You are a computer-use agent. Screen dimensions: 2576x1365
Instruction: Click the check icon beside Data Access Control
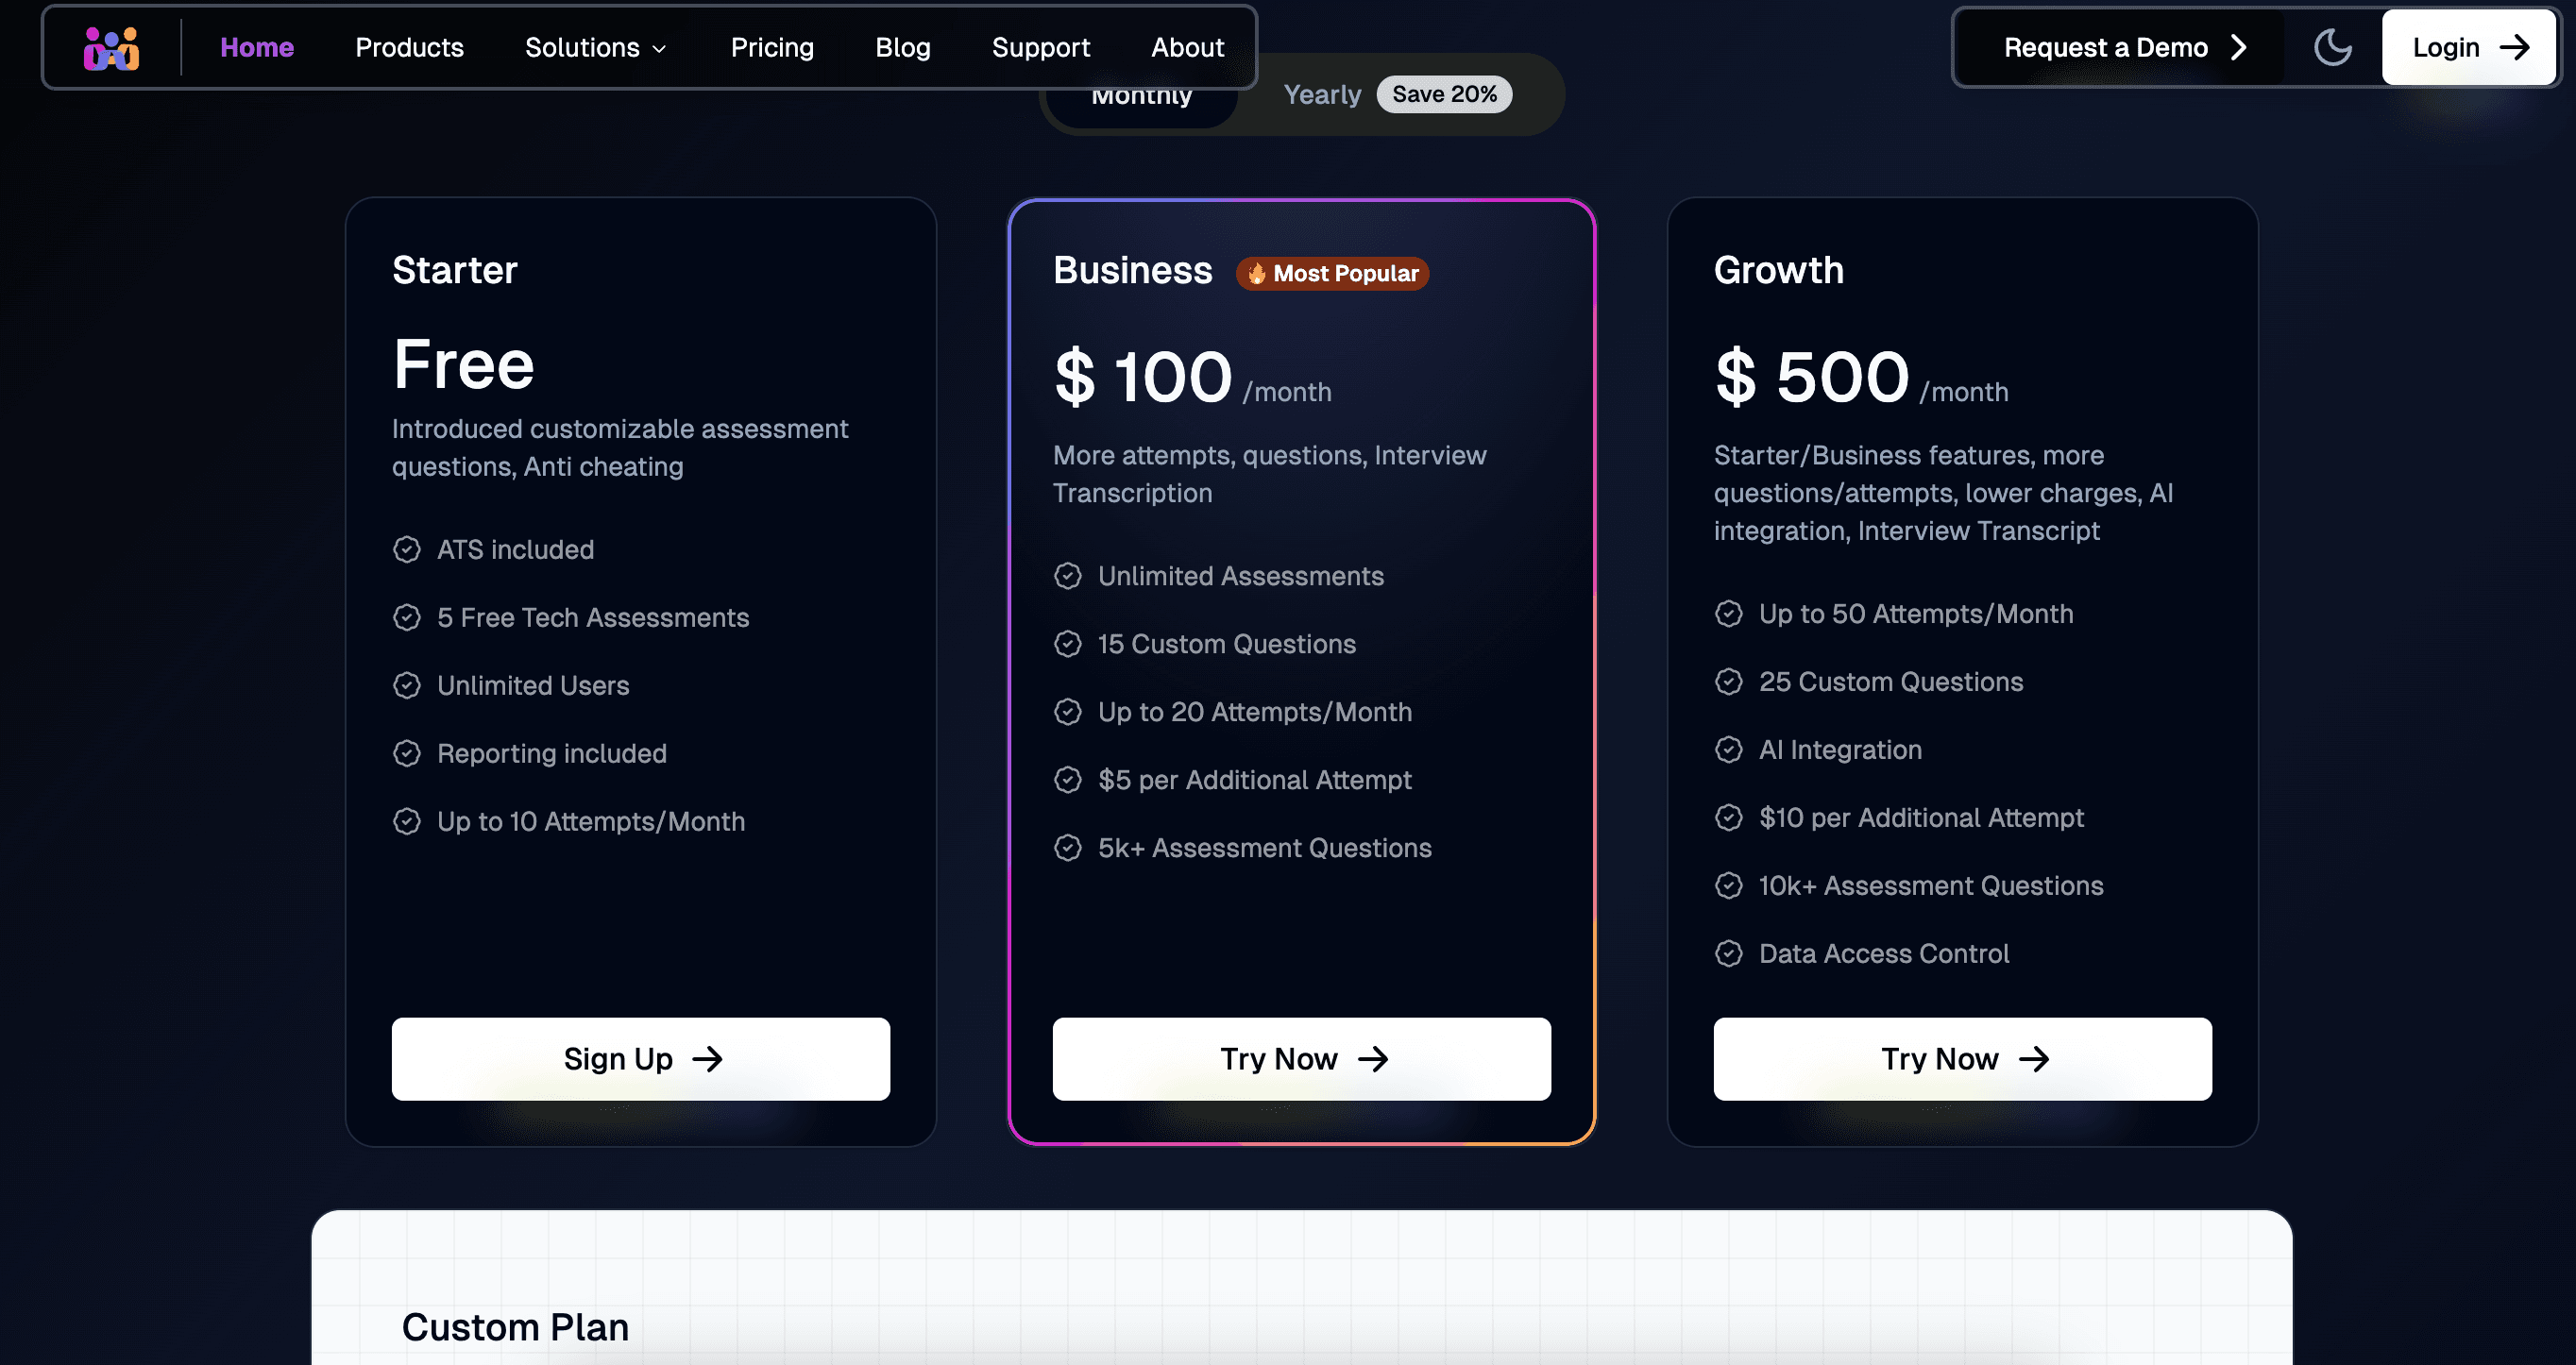[1729, 953]
